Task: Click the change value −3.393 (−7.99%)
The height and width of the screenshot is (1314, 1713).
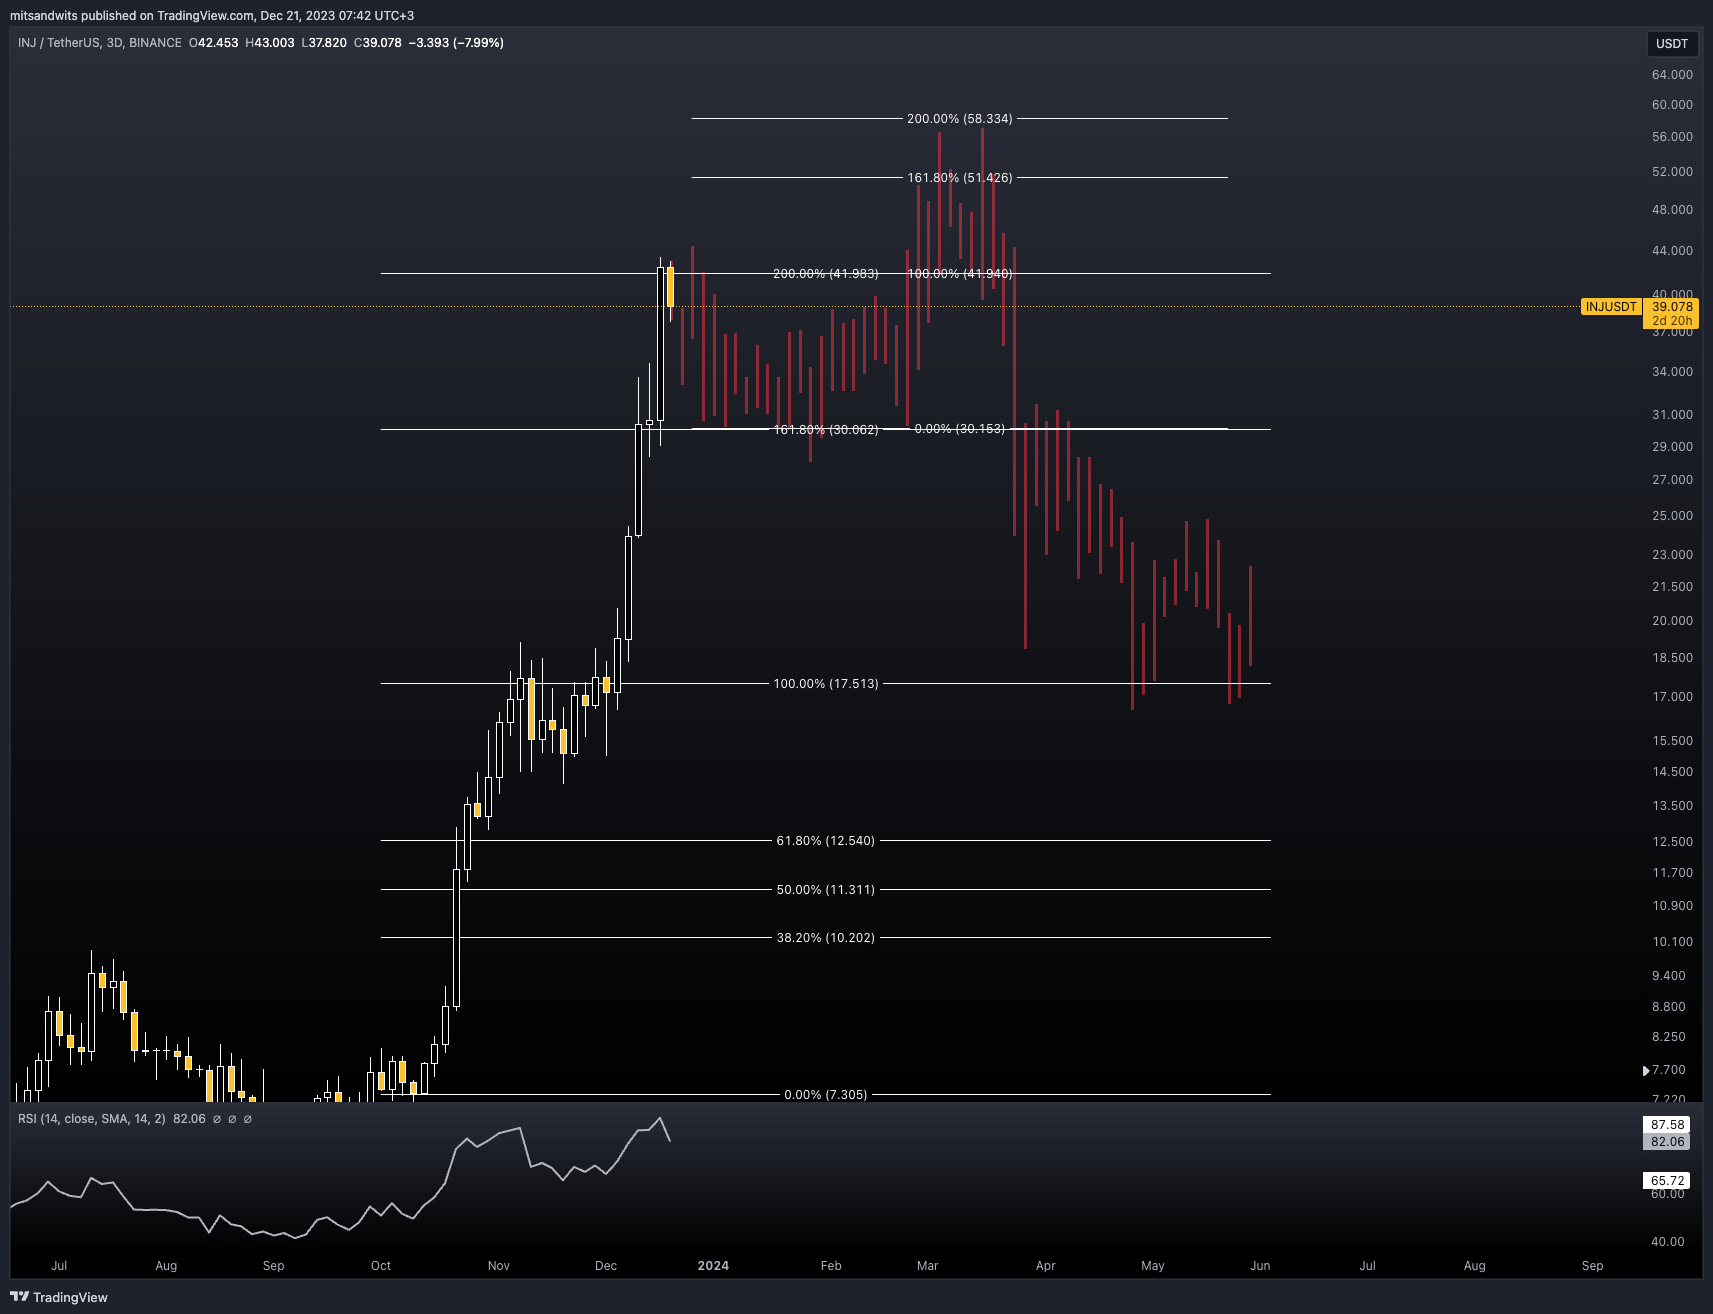Action: point(456,43)
